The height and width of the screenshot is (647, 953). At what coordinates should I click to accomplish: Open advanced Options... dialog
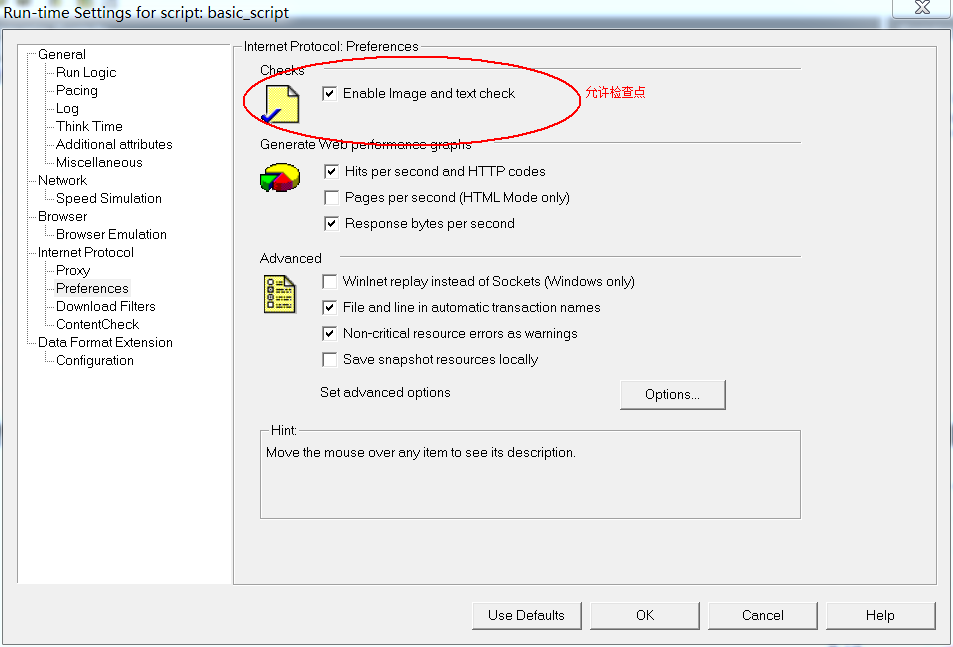coord(673,395)
